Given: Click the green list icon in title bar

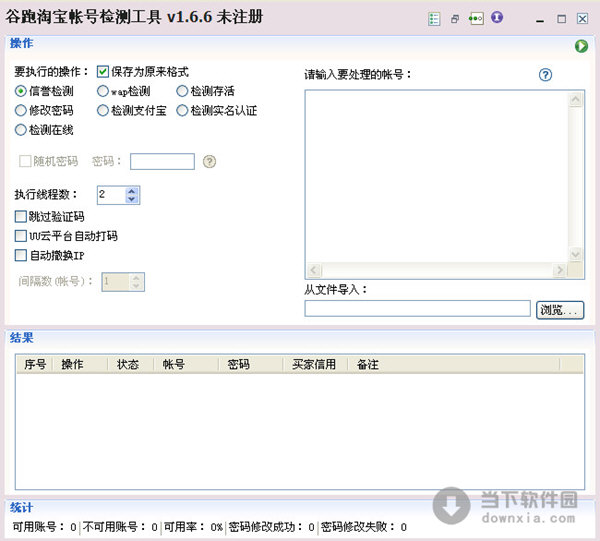Looking at the screenshot, I should pyautogui.click(x=434, y=19).
